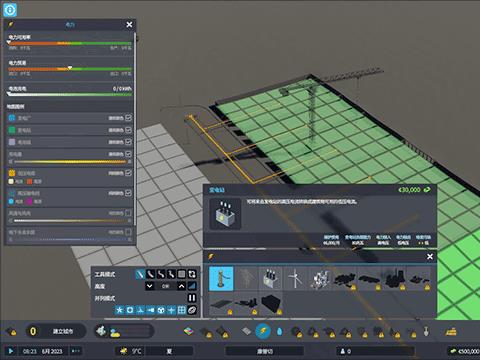The image size is (480, 360).
Task: Select the transformer substation building
Action: pos(270,278)
